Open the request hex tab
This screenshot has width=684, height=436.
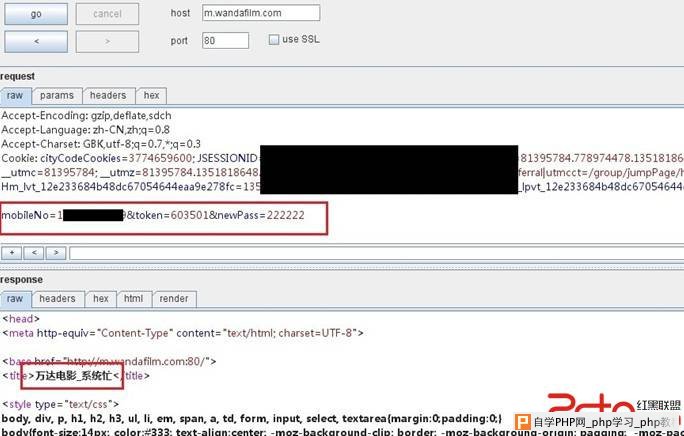click(x=151, y=96)
